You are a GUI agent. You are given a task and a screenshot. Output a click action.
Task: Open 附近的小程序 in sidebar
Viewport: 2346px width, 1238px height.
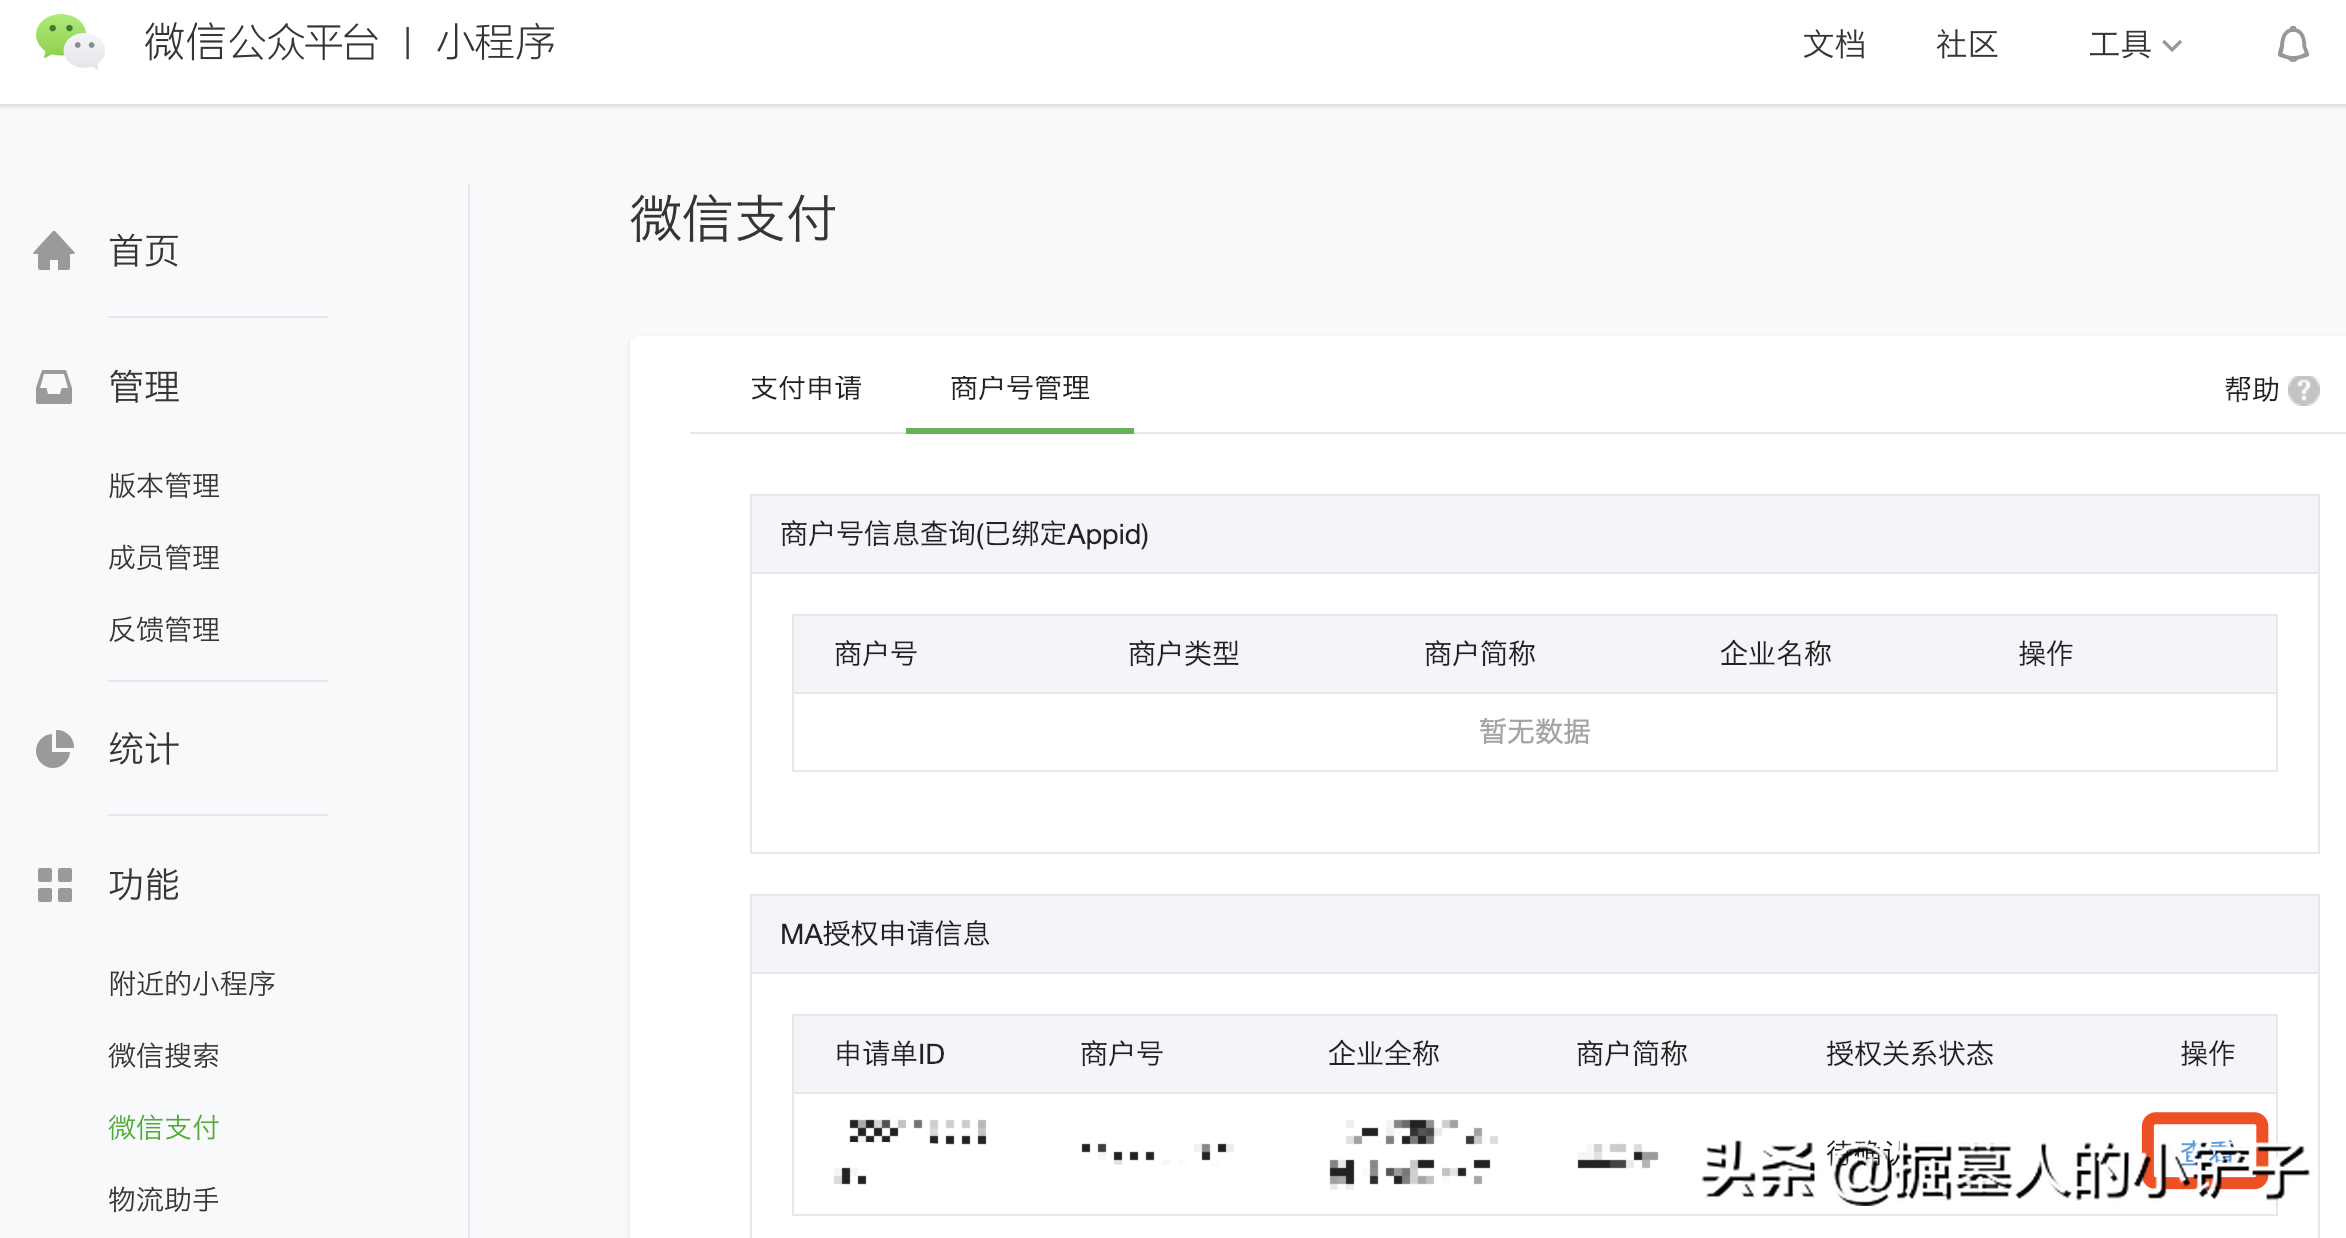click(192, 984)
